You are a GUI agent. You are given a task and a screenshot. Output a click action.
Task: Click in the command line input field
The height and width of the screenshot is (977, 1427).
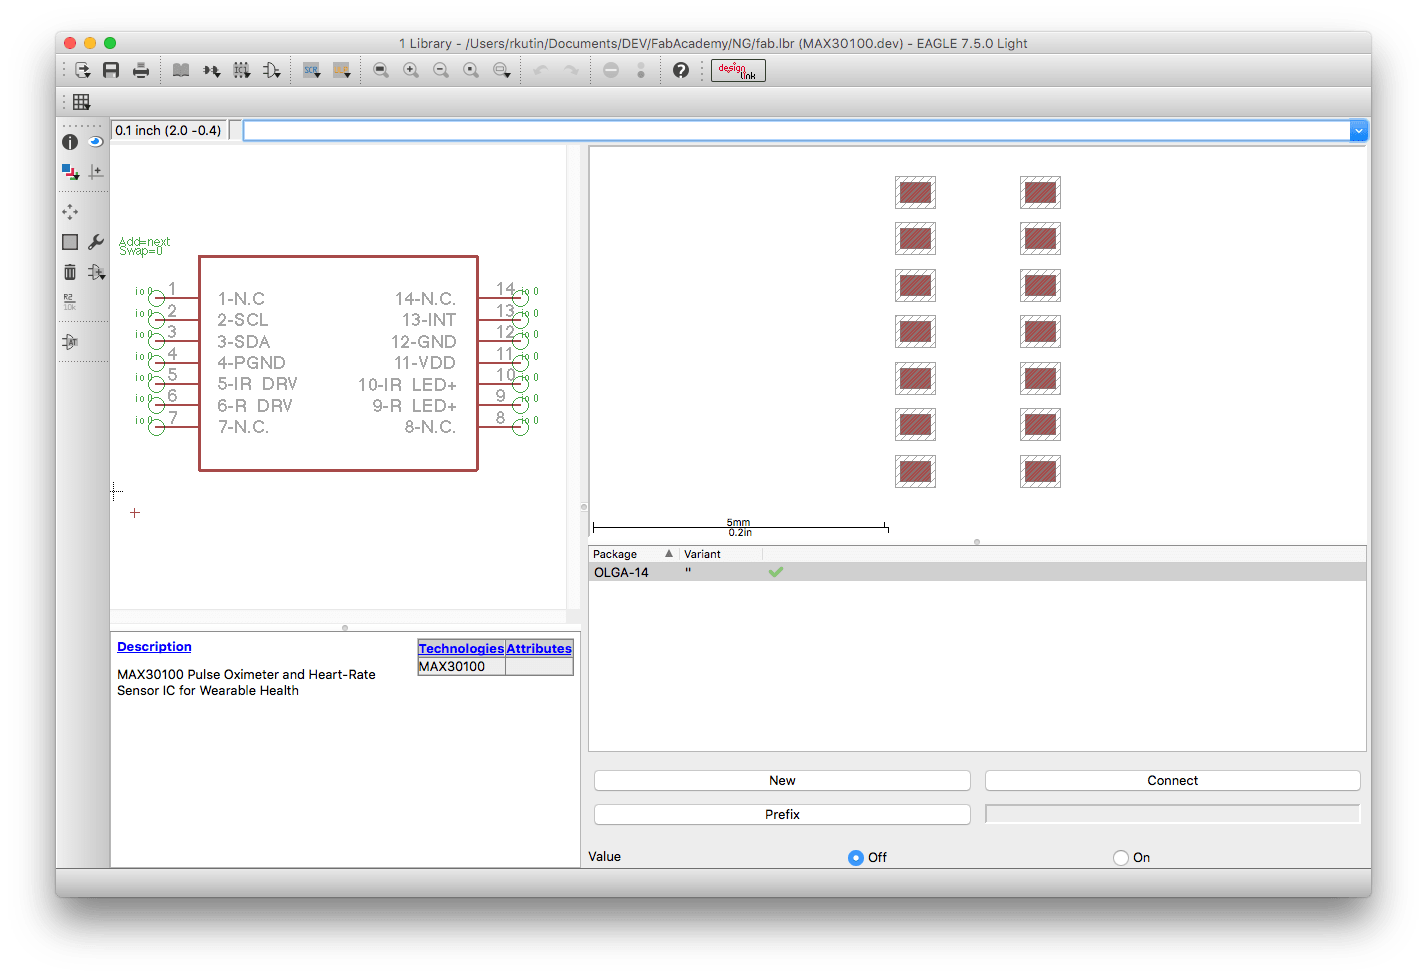[x=797, y=131]
